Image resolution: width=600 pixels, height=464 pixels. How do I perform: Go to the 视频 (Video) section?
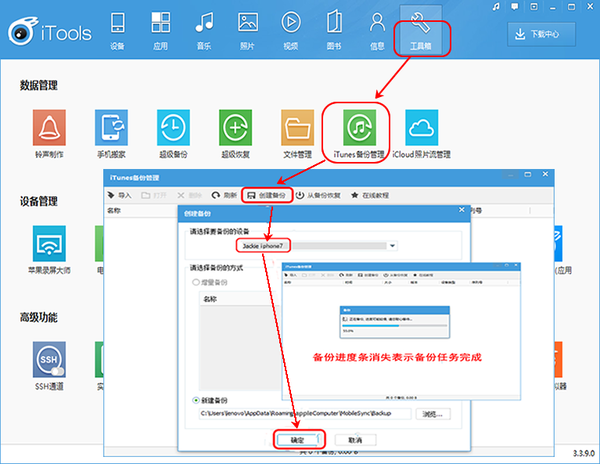point(291,31)
